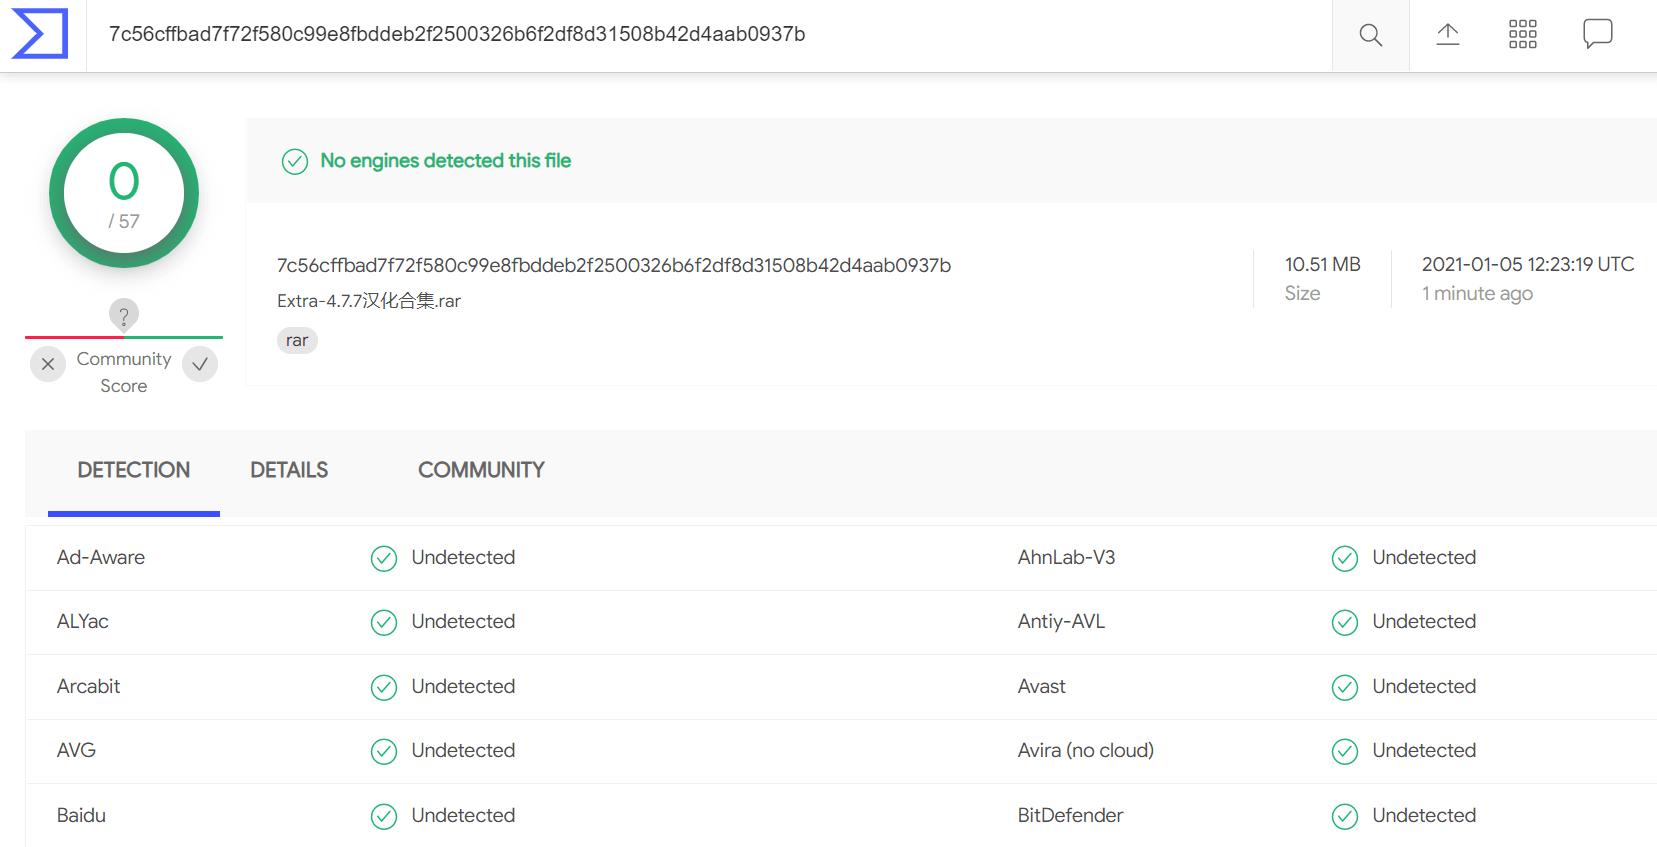Click 'Undetected' result for AVG
This screenshot has height=847, width=1657.
point(463,750)
